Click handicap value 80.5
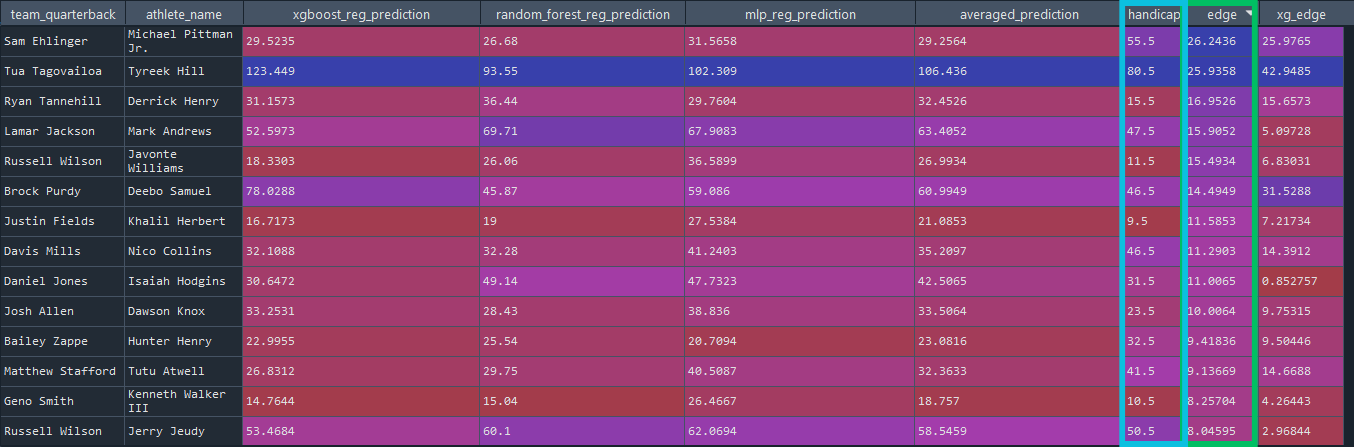 click(x=1153, y=72)
